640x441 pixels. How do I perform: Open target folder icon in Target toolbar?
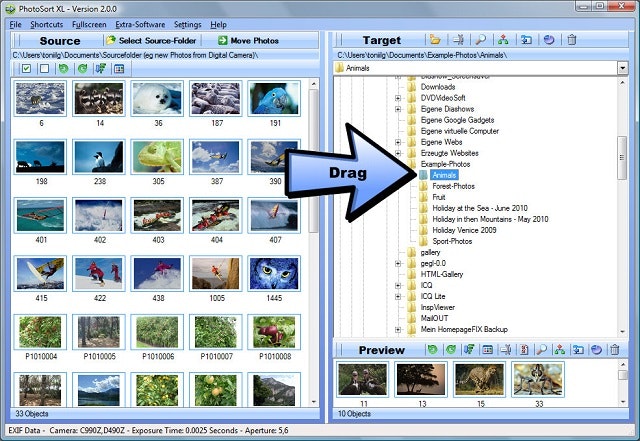pyautogui.click(x=435, y=40)
